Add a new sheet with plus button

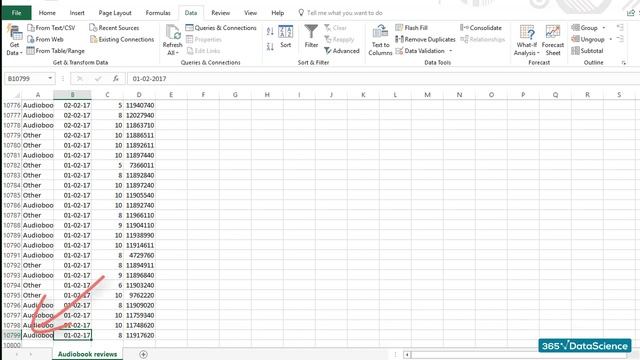point(143,354)
